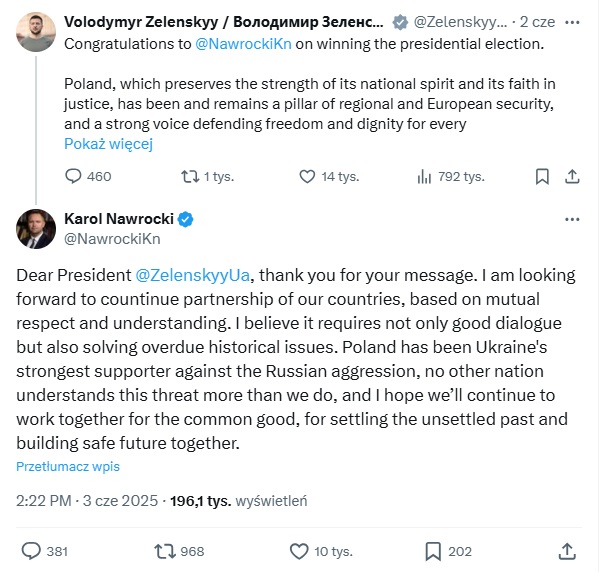Bookmark Karol Nawrocki's tweet
The width and height of the screenshot is (607, 572).
pyautogui.click(x=433, y=550)
